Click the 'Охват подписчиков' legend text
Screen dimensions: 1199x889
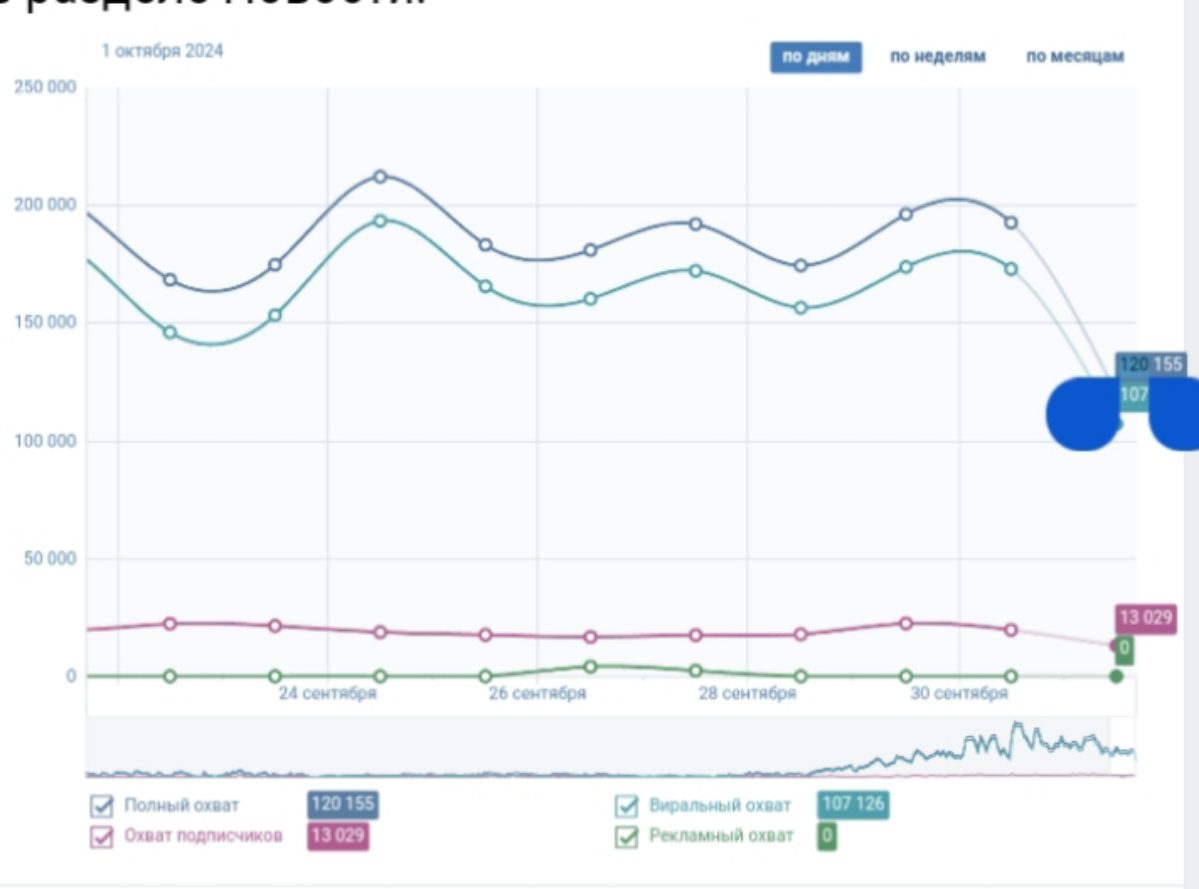coord(203,836)
